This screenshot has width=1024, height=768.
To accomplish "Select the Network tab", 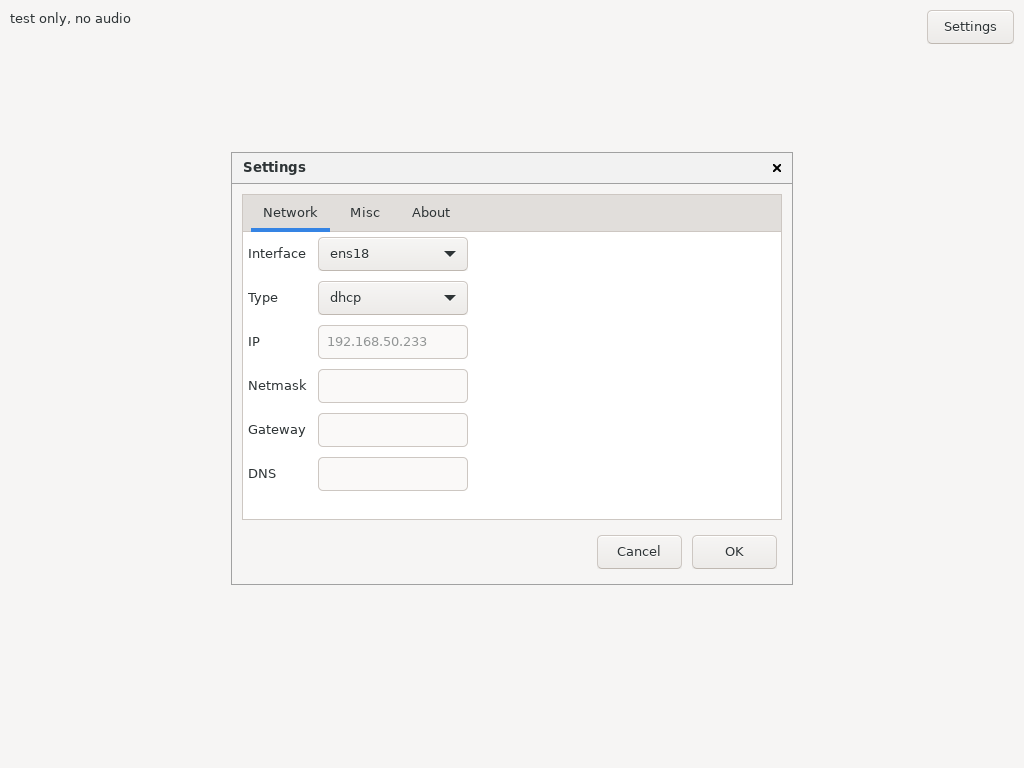I will click(290, 212).
